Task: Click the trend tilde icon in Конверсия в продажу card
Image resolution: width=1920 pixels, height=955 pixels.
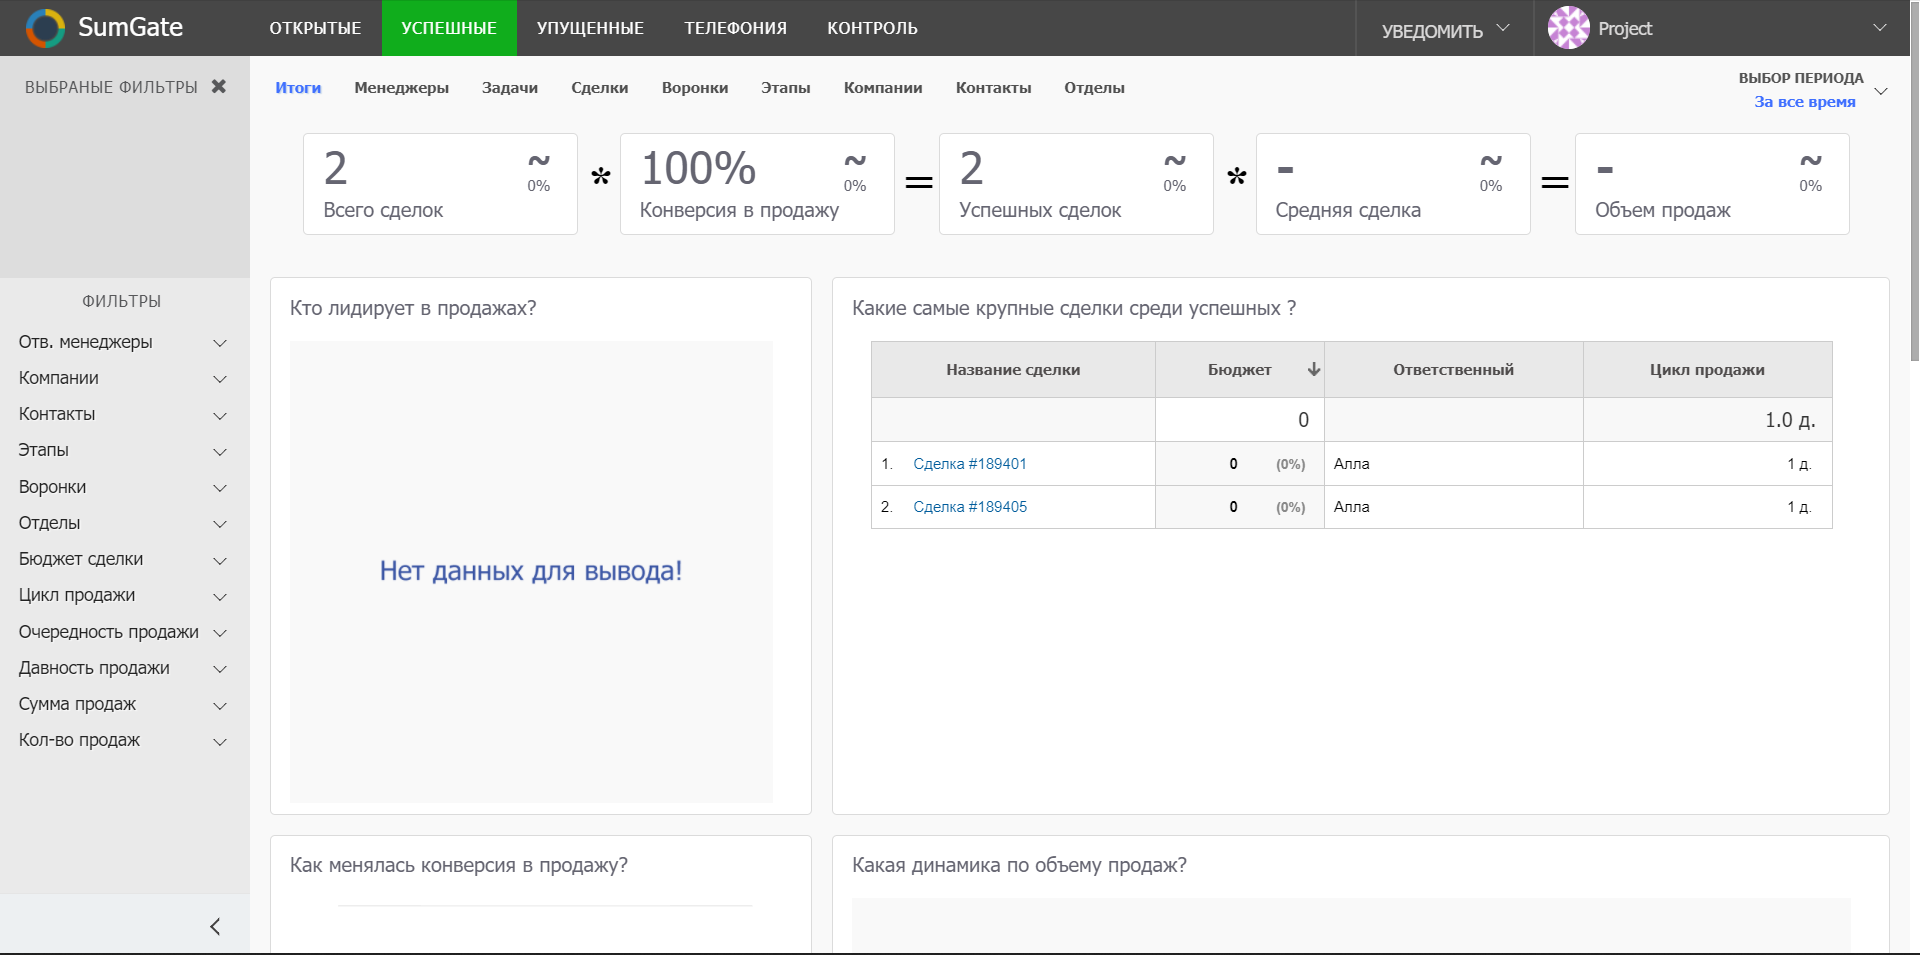Action: coord(855,160)
